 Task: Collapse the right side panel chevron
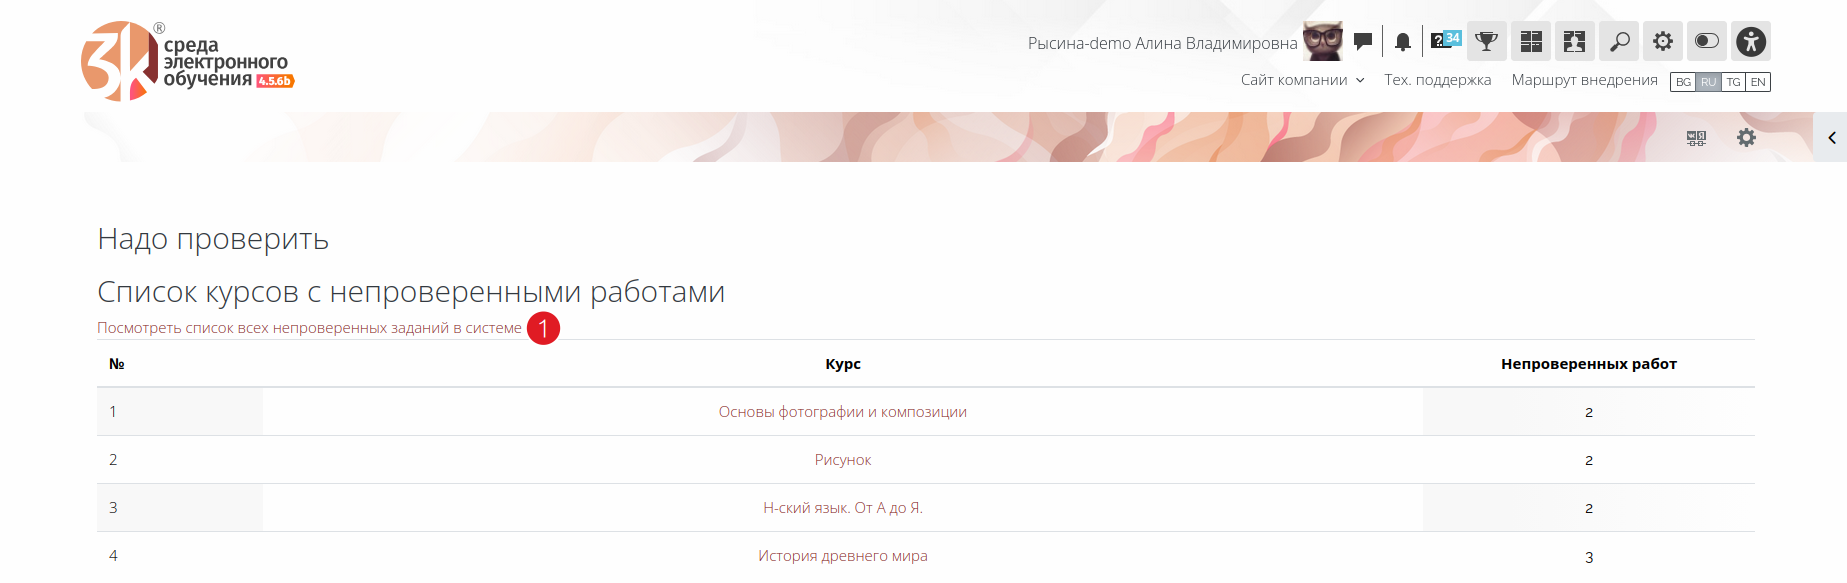tap(1831, 138)
